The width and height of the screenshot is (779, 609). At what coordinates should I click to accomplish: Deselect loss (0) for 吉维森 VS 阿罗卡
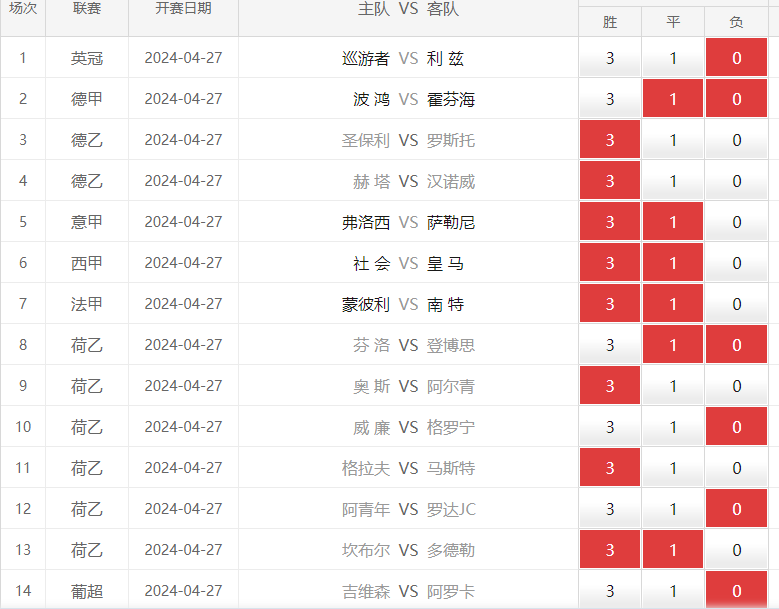(736, 590)
